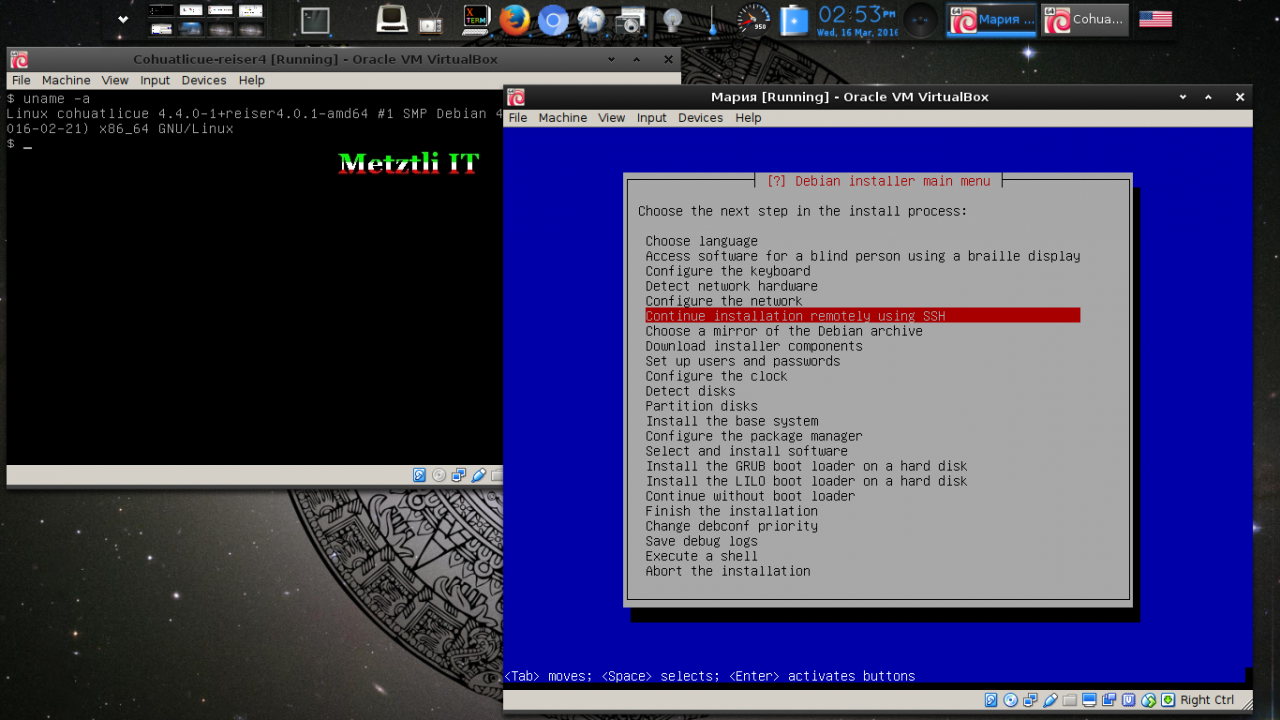This screenshot has width=1280, height=720.
Task: Open File menu in Мария window
Action: (518, 118)
